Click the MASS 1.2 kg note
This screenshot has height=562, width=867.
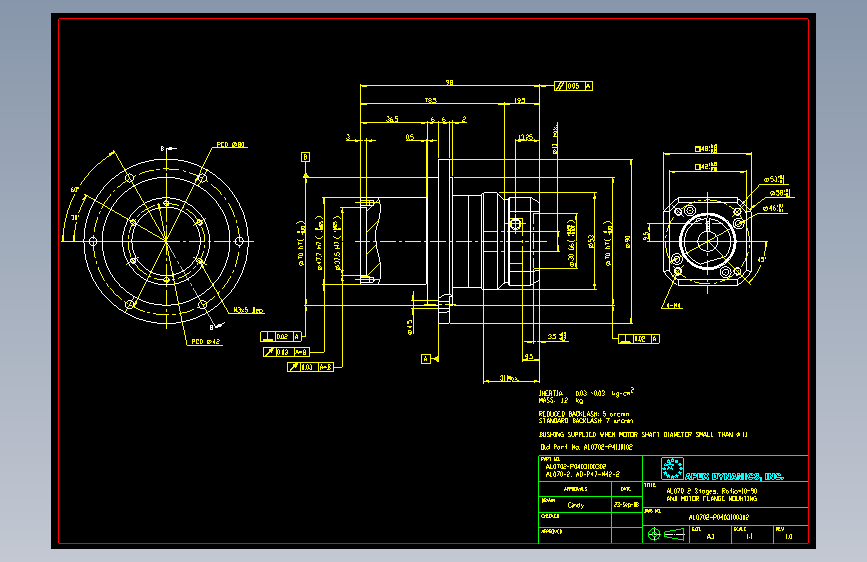pos(561,400)
